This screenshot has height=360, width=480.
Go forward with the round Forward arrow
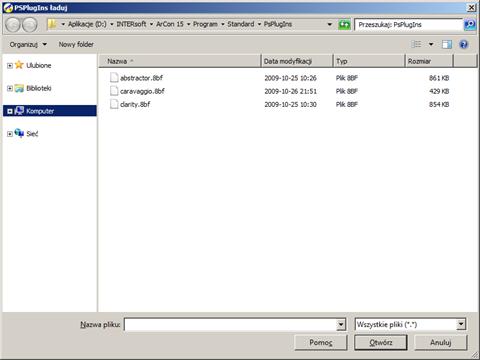30,25
